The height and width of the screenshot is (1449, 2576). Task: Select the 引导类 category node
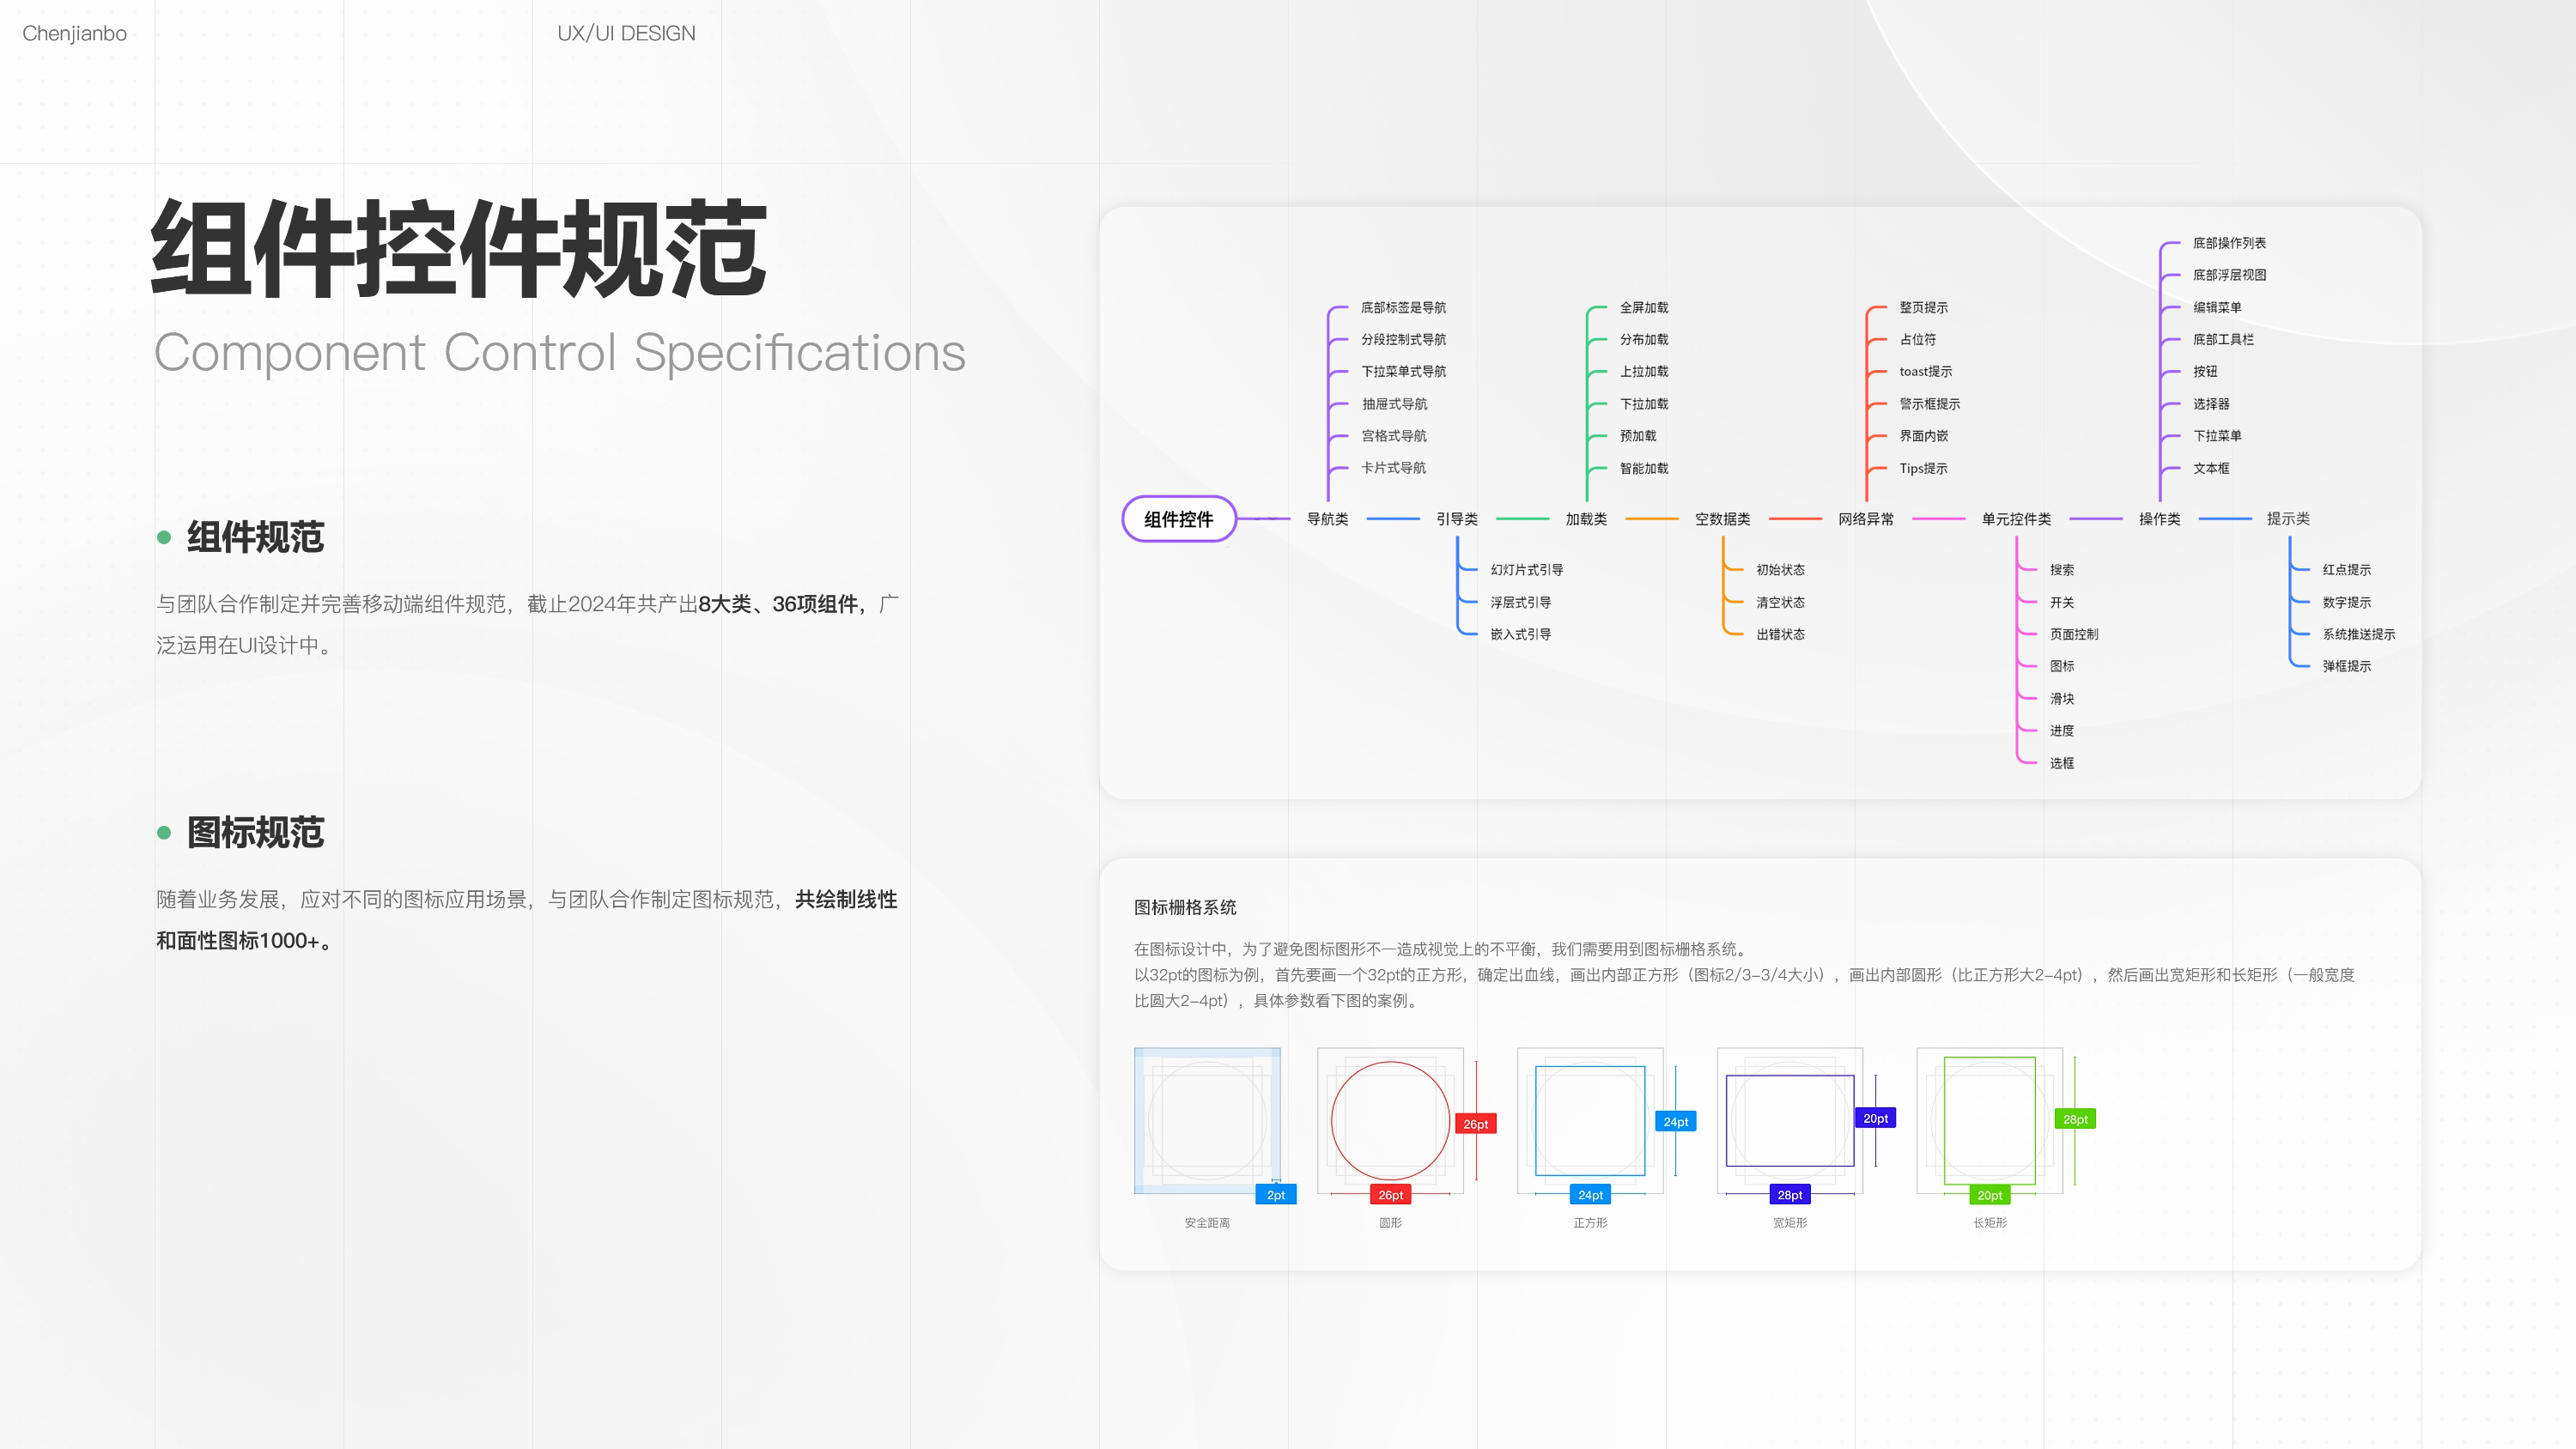coord(1456,519)
